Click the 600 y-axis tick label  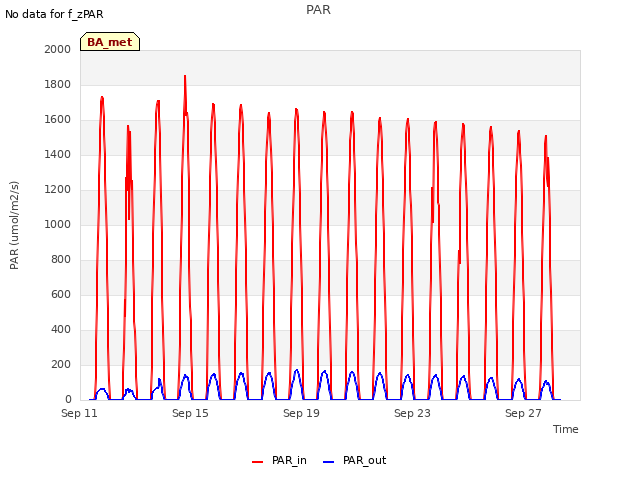[61, 294]
